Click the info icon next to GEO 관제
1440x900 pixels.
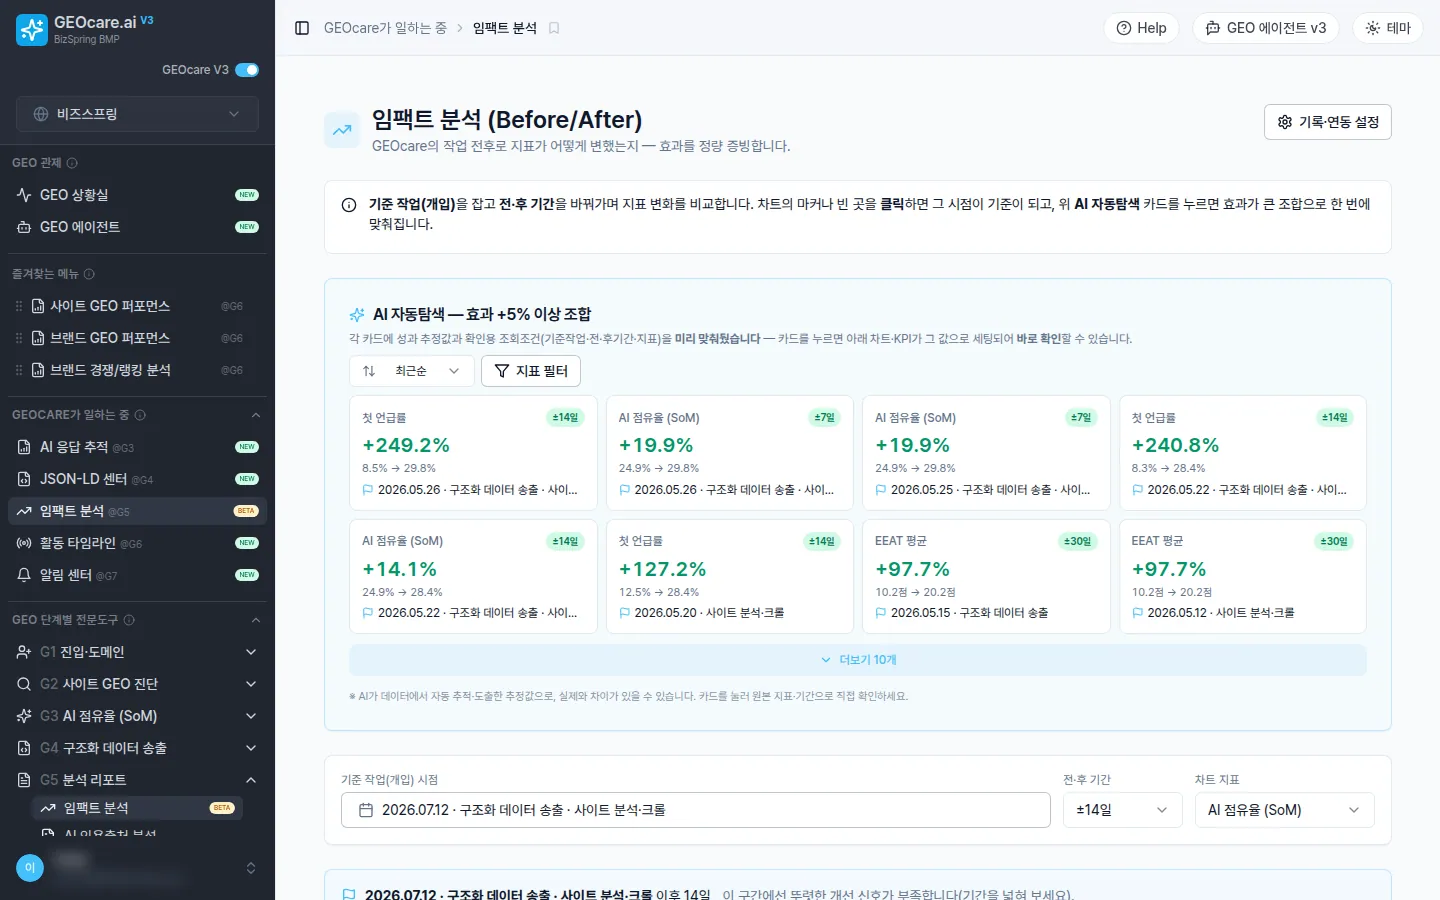click(x=72, y=163)
